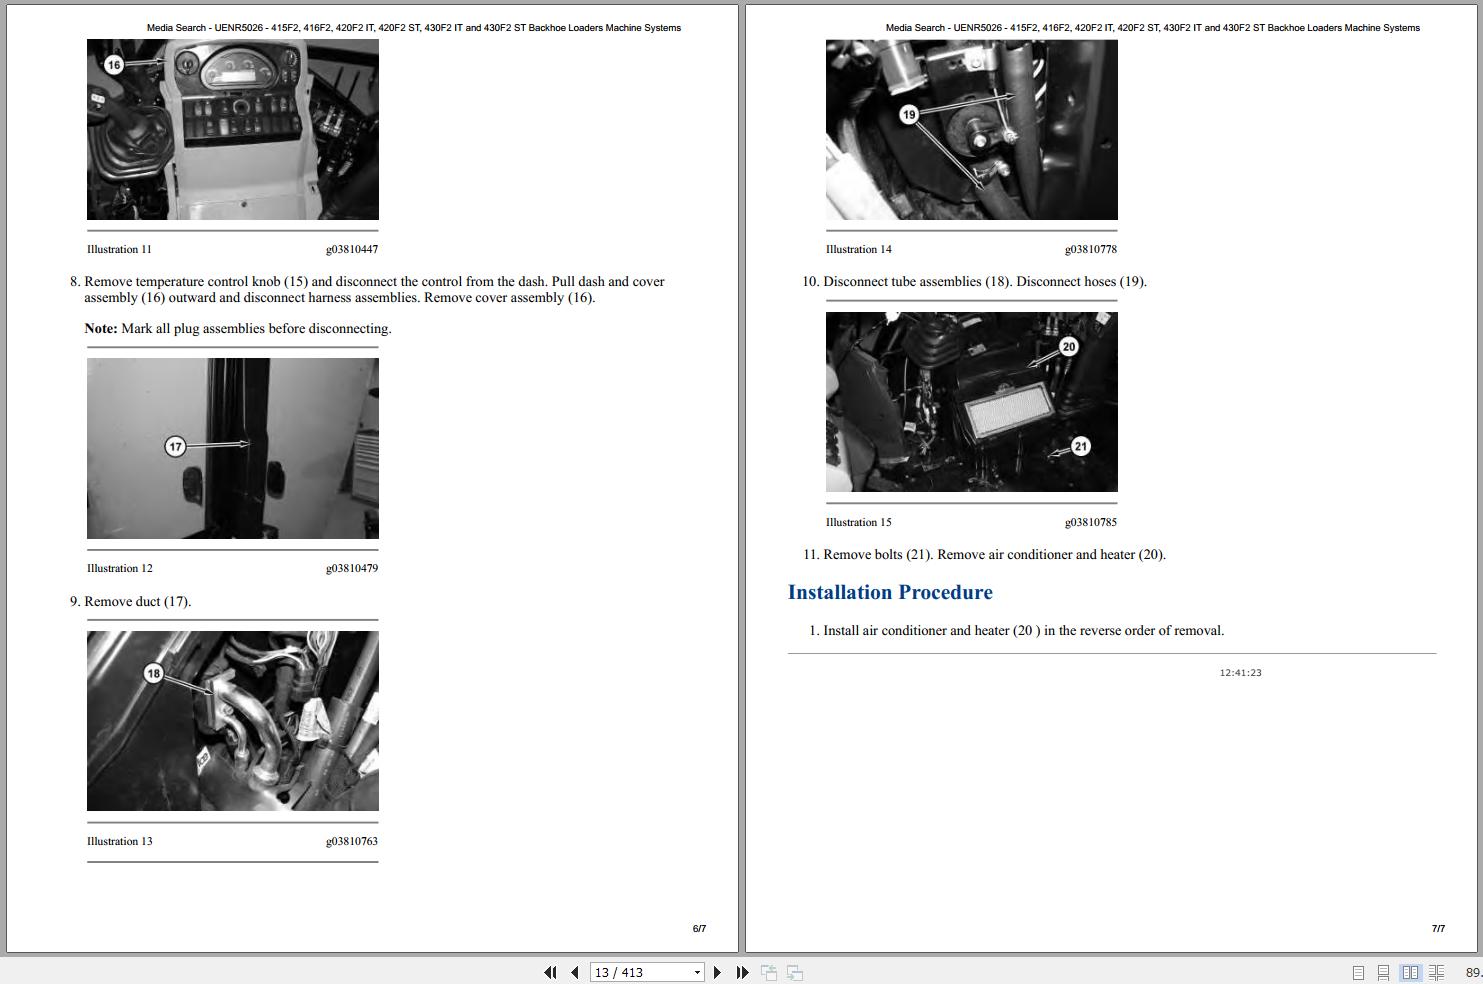Screen dimensions: 1483x984
Task: Select the highlighted two-page view icon
Action: point(1410,971)
